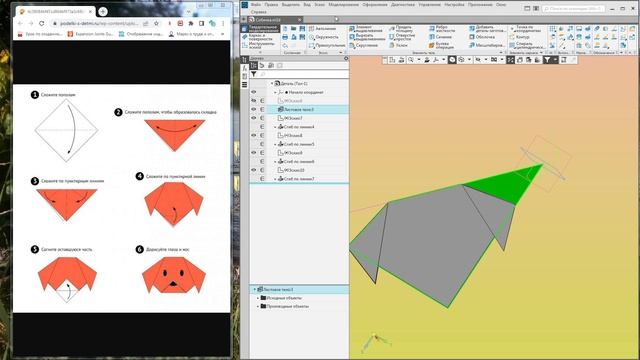640x360 pixels.
Task: Click the zoom magnifier in view toolbar
Action: pyautogui.click(x=411, y=60)
